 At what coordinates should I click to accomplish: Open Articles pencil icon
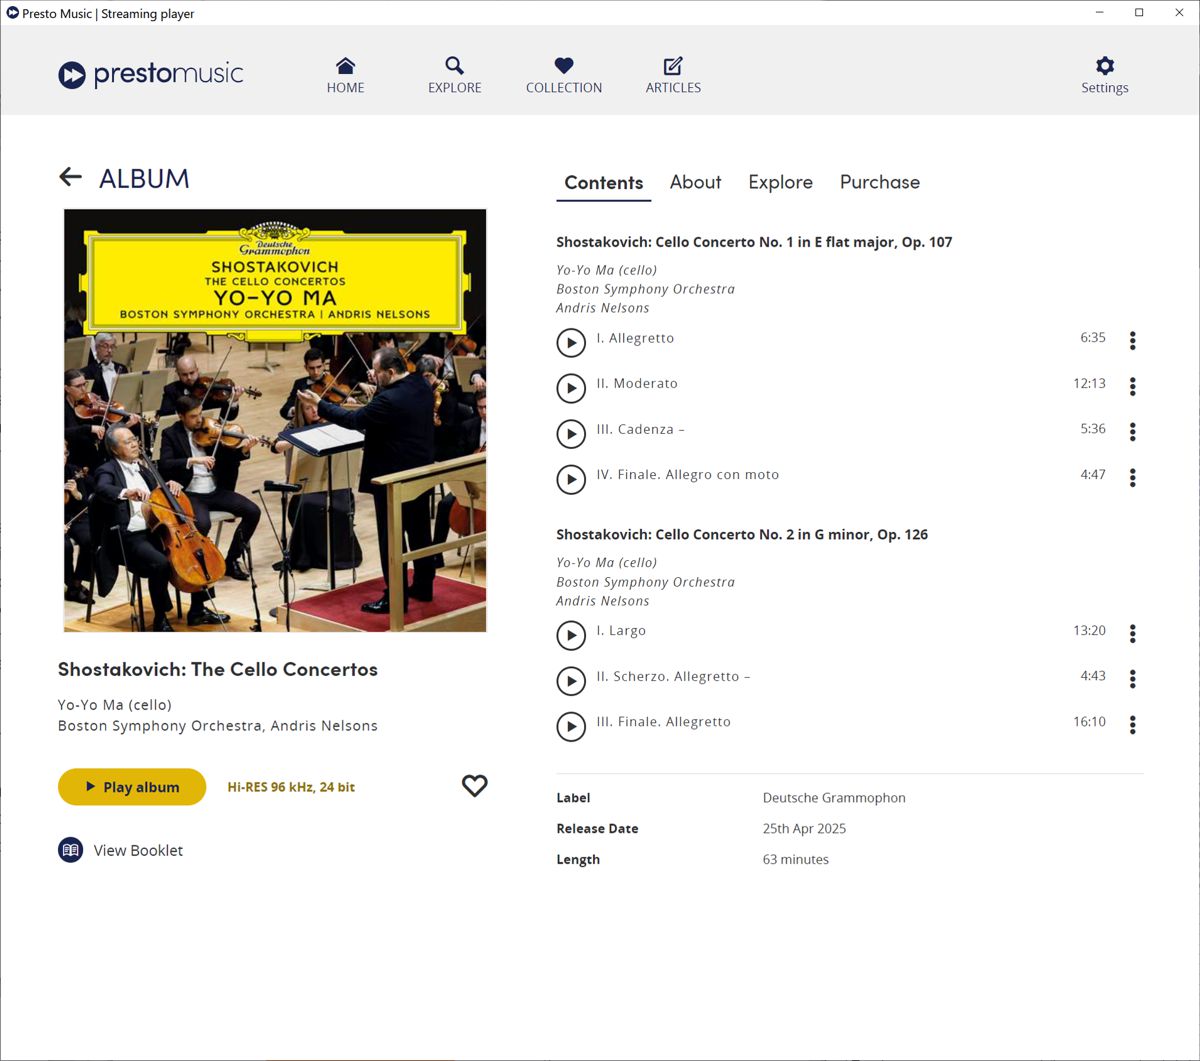pyautogui.click(x=673, y=66)
